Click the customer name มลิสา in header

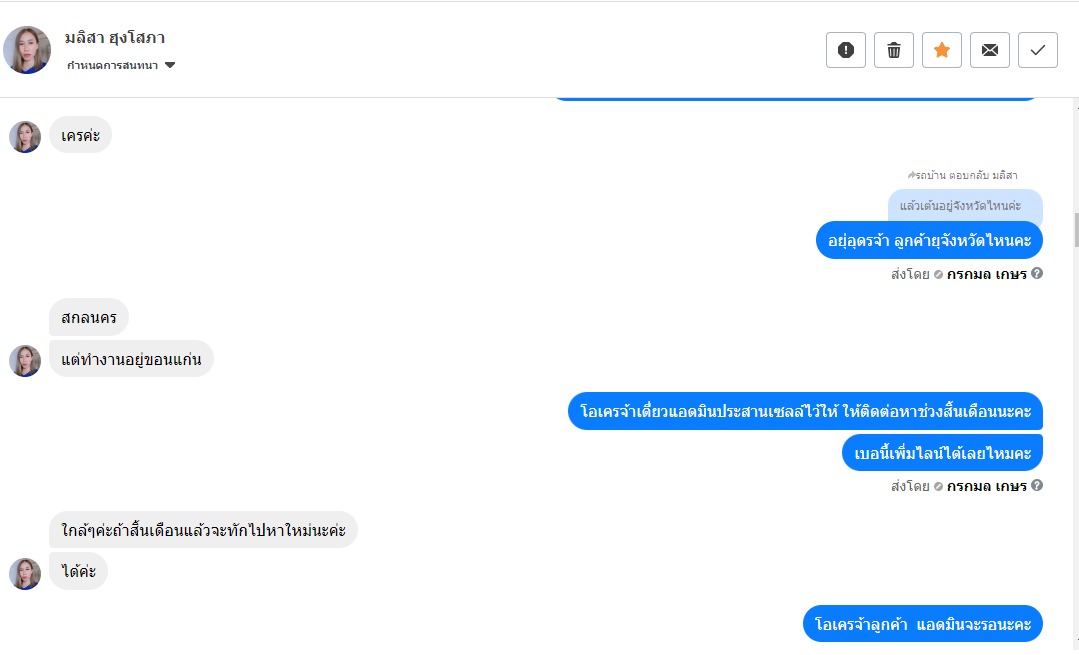click(x=115, y=38)
